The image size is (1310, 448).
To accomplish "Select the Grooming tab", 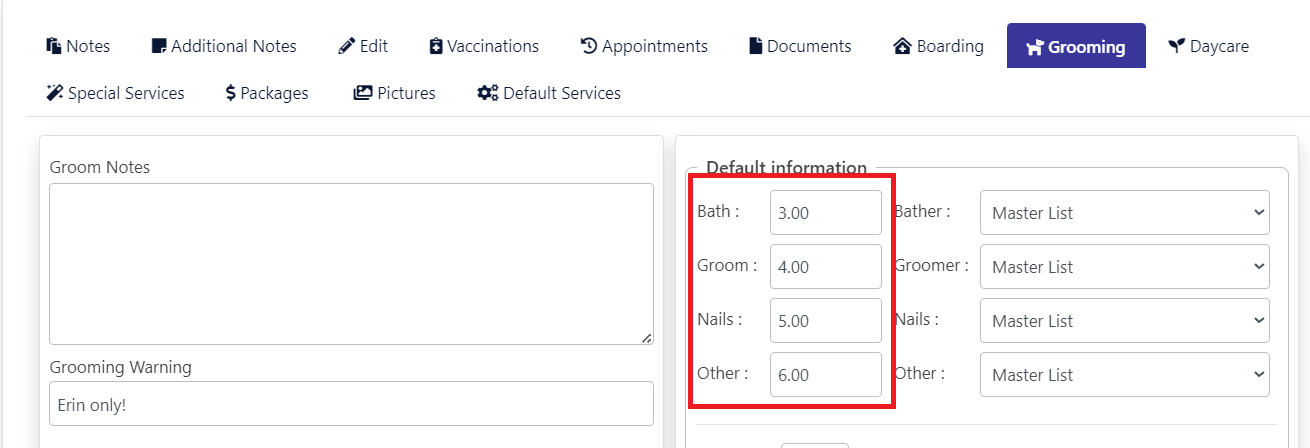I will (1076, 46).
